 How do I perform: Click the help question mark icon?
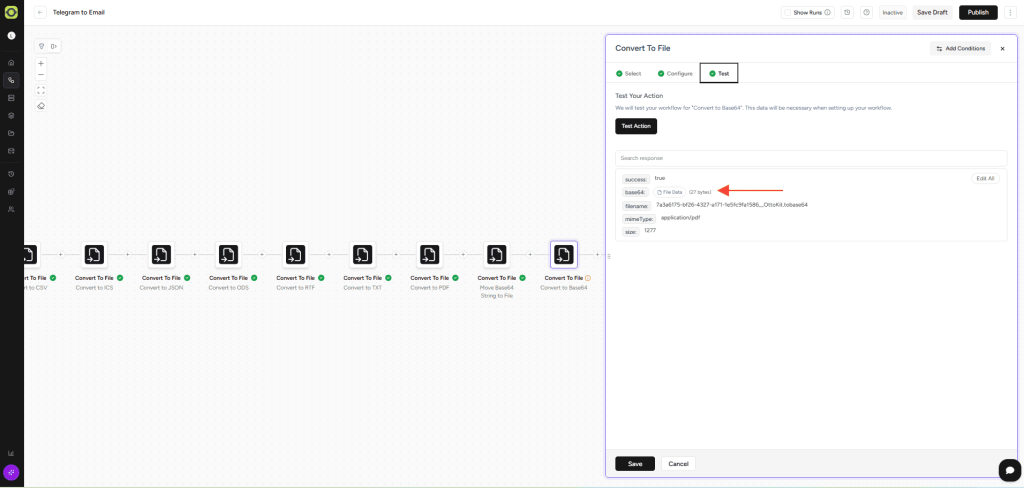(x=866, y=13)
